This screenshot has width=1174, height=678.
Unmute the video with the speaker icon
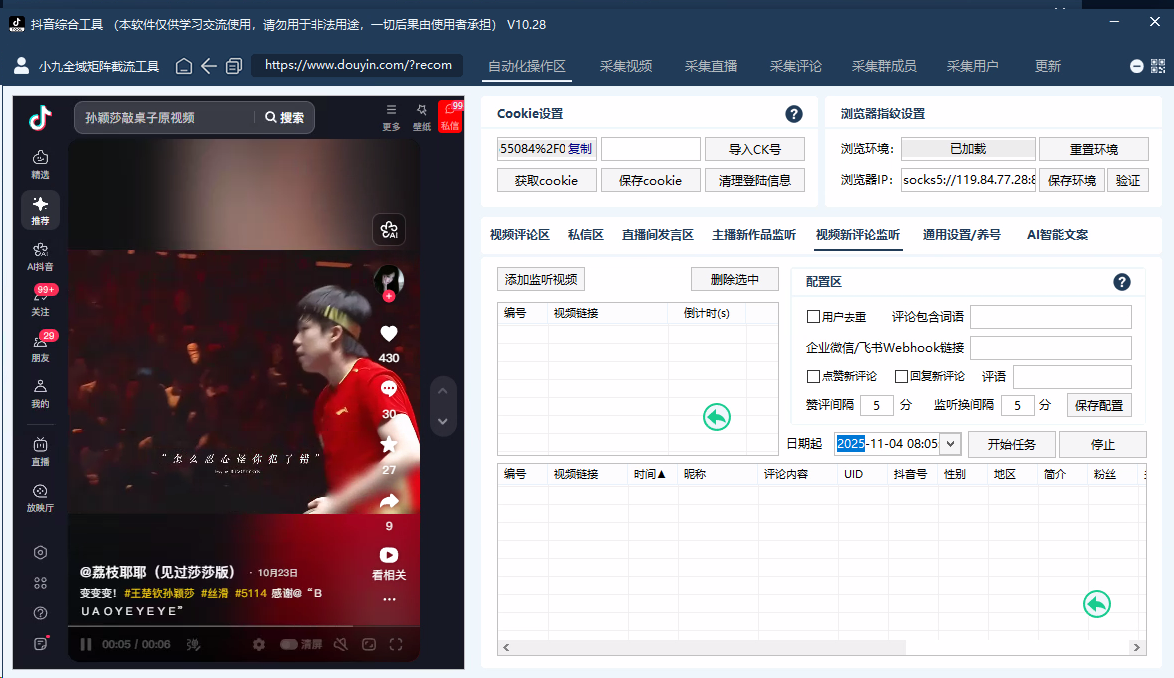coord(341,645)
